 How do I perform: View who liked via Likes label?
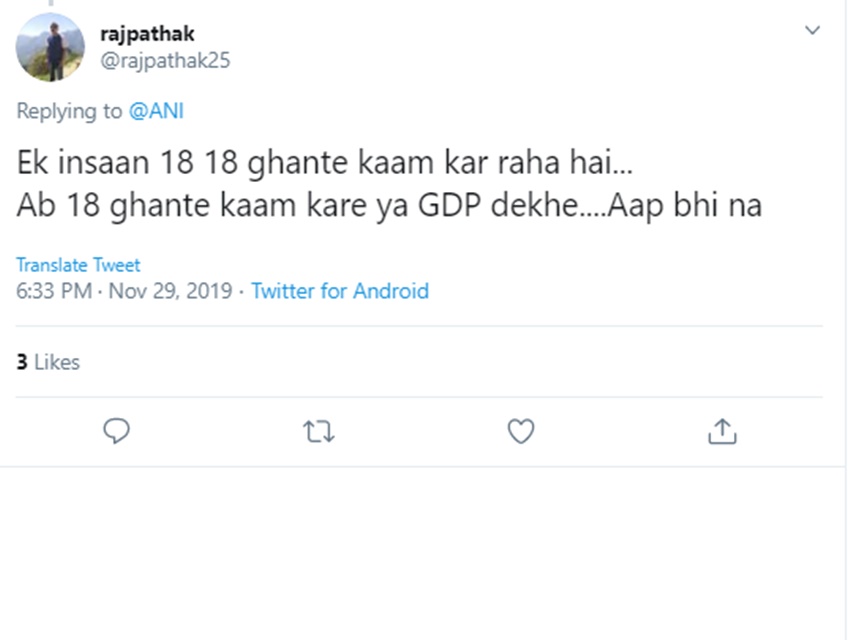[x=57, y=362]
